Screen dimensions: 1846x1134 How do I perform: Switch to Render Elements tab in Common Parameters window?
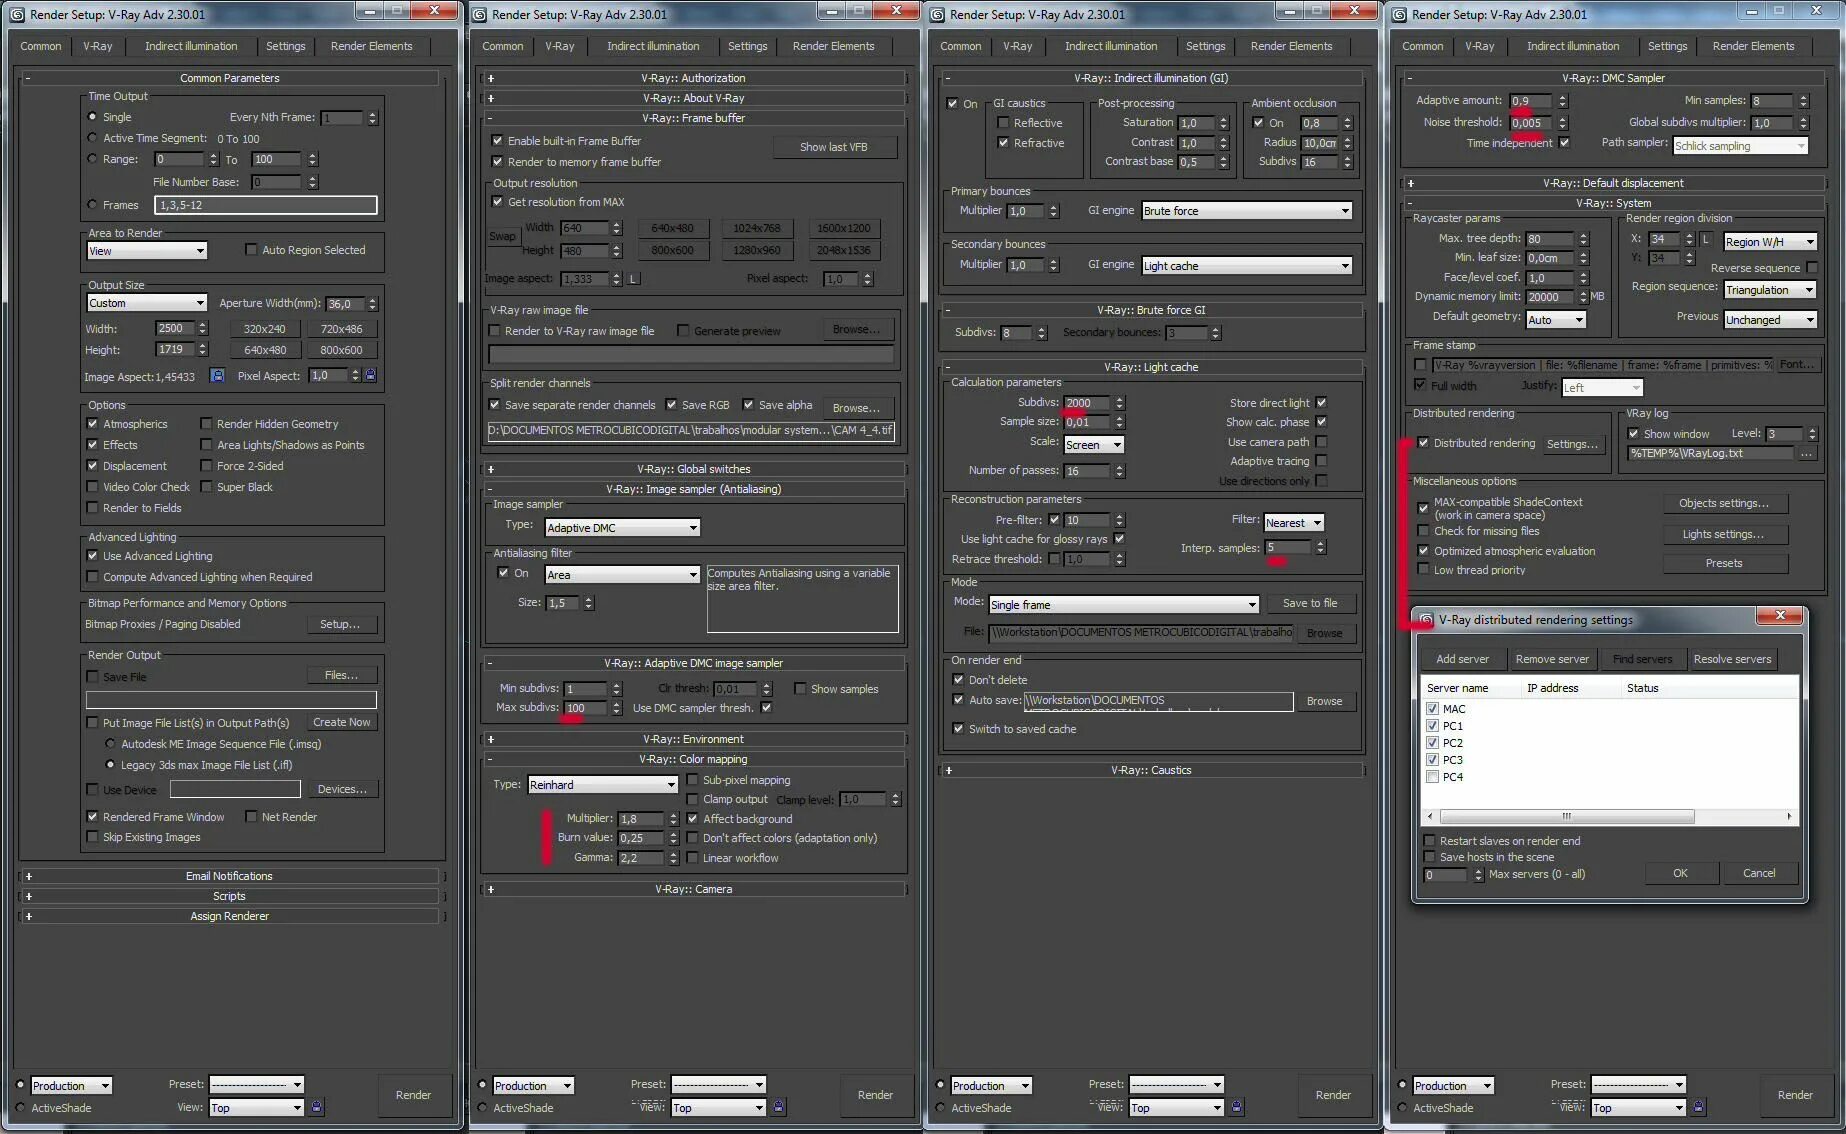(x=371, y=46)
